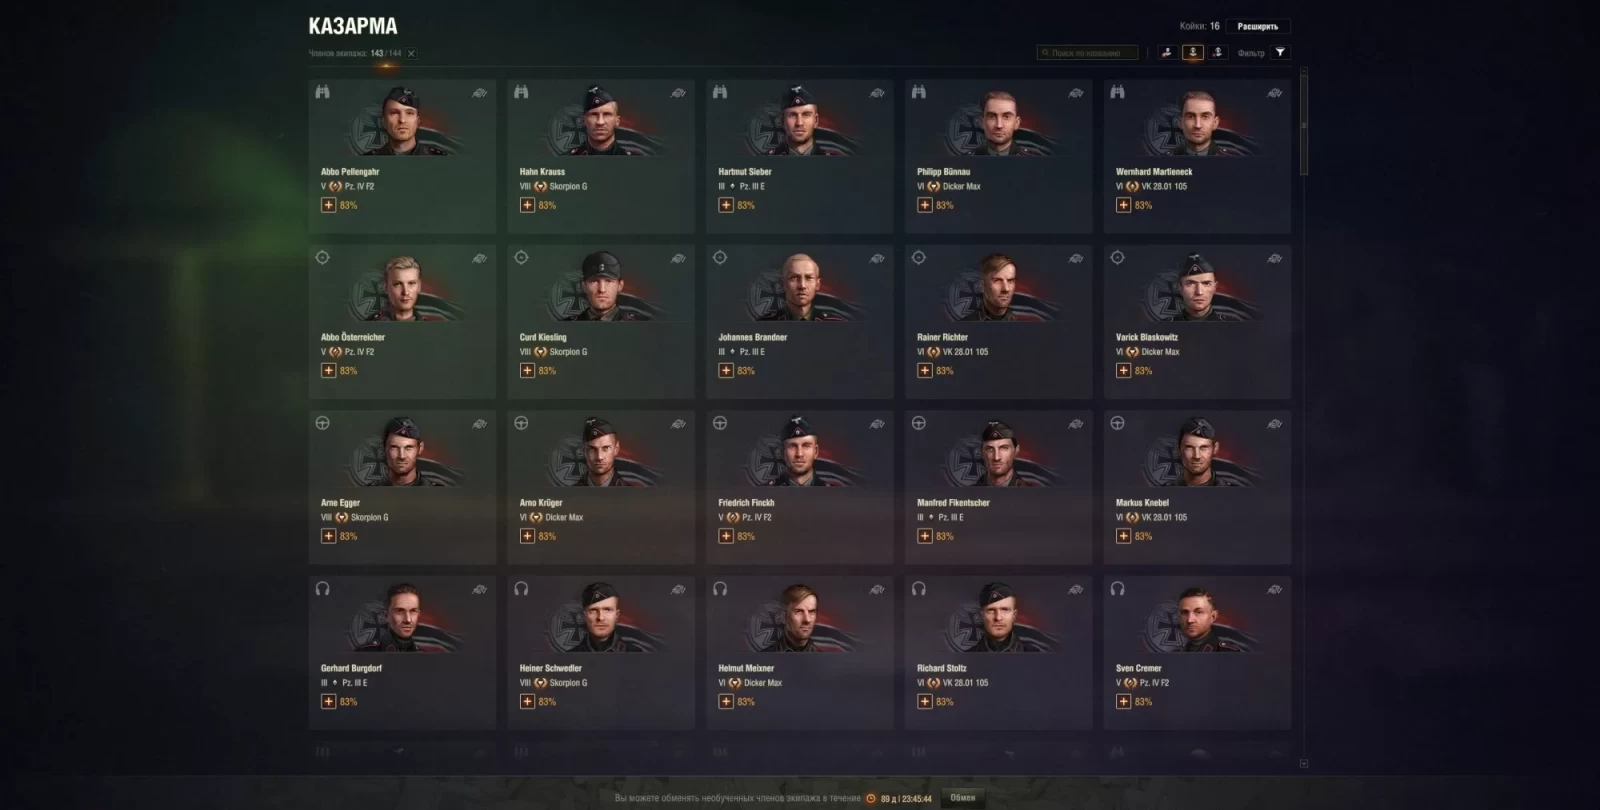
Task: Click the Расширить bunks button
Action: click(x=1257, y=26)
